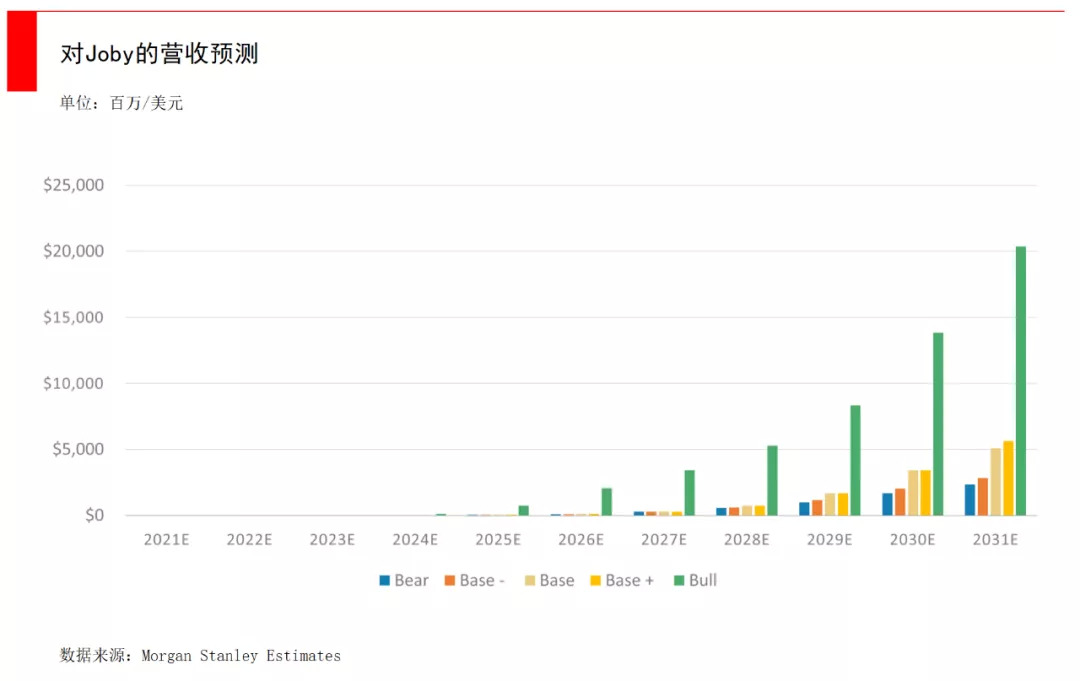
Task: Select the chart title 对Joby的营收预测
Action: [159, 53]
